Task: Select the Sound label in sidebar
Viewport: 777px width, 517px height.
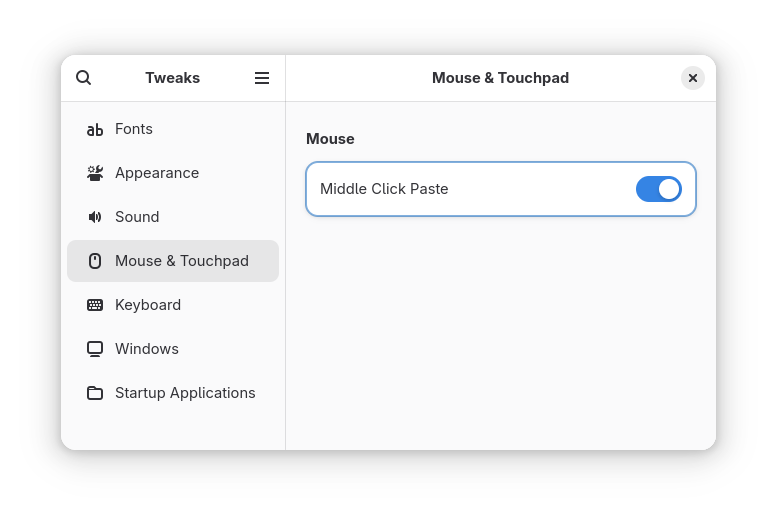Action: click(137, 217)
